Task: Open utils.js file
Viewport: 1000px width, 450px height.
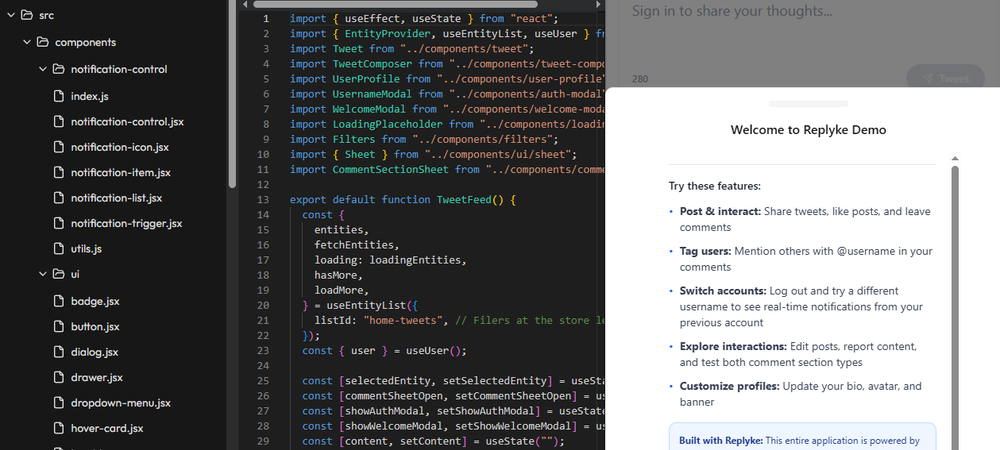Action: (86, 249)
